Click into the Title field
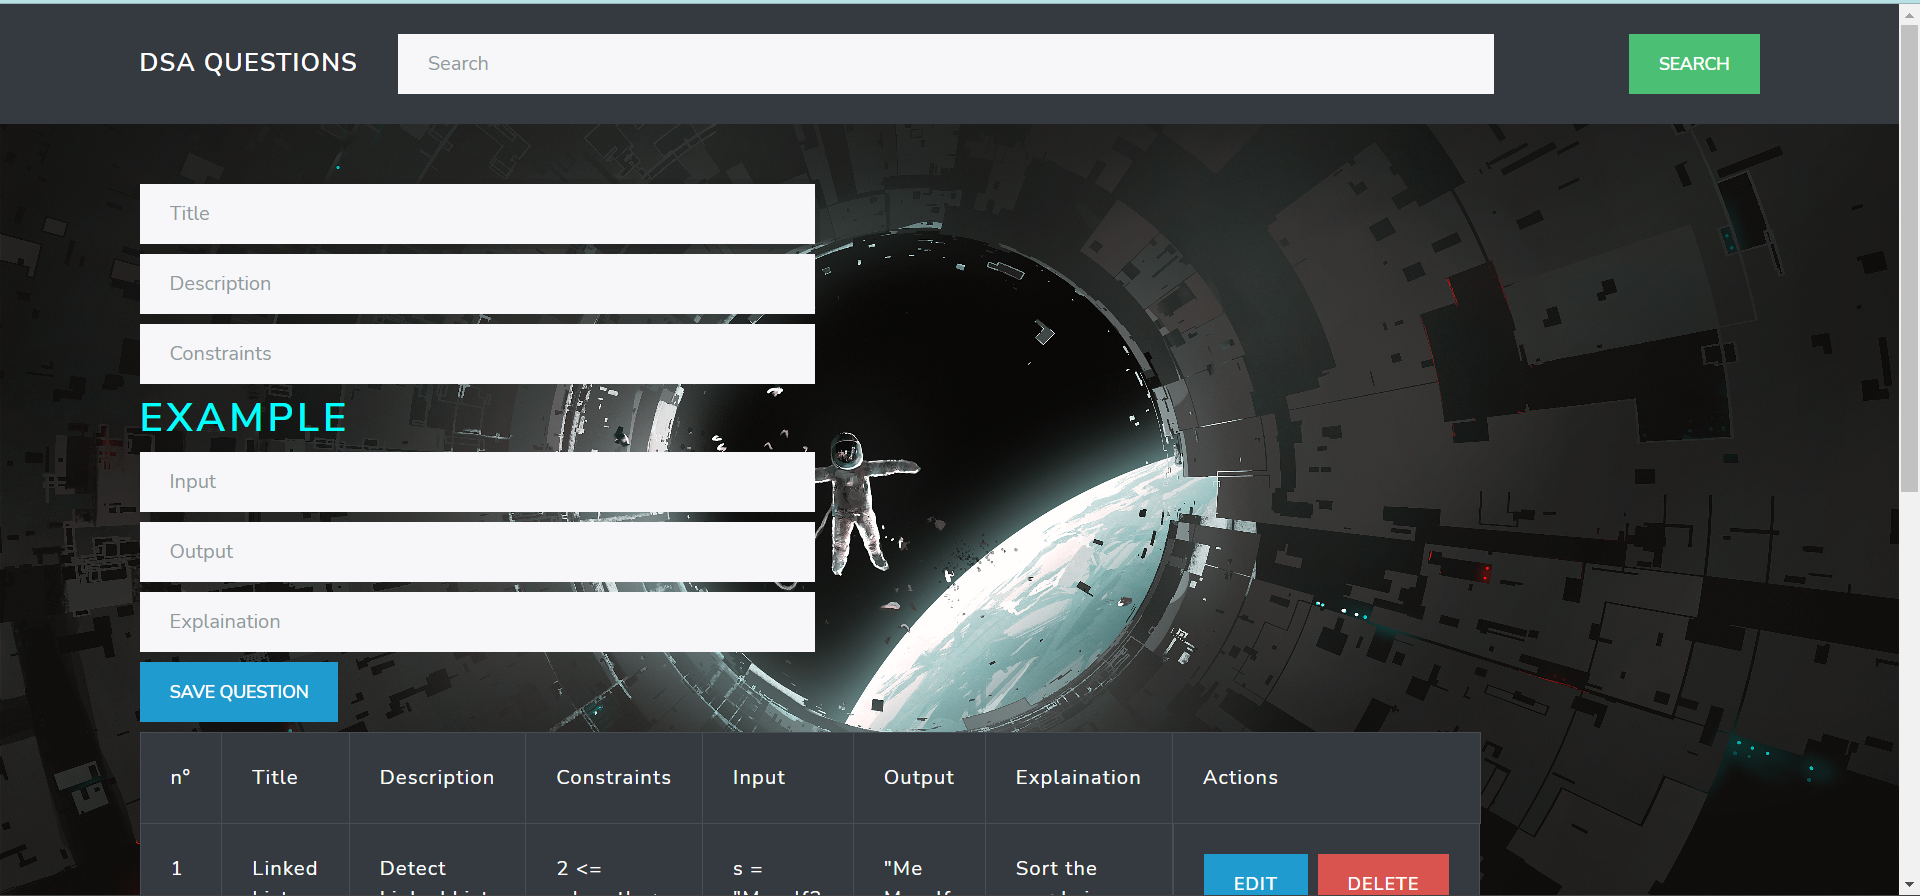The height and width of the screenshot is (896, 1920). 477,214
